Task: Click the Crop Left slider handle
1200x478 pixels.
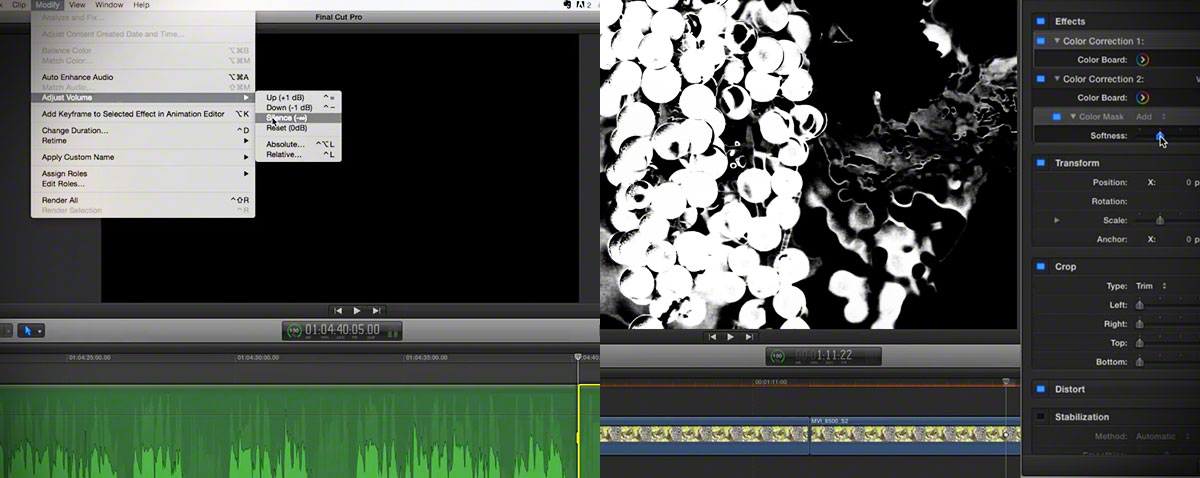Action: (1139, 305)
